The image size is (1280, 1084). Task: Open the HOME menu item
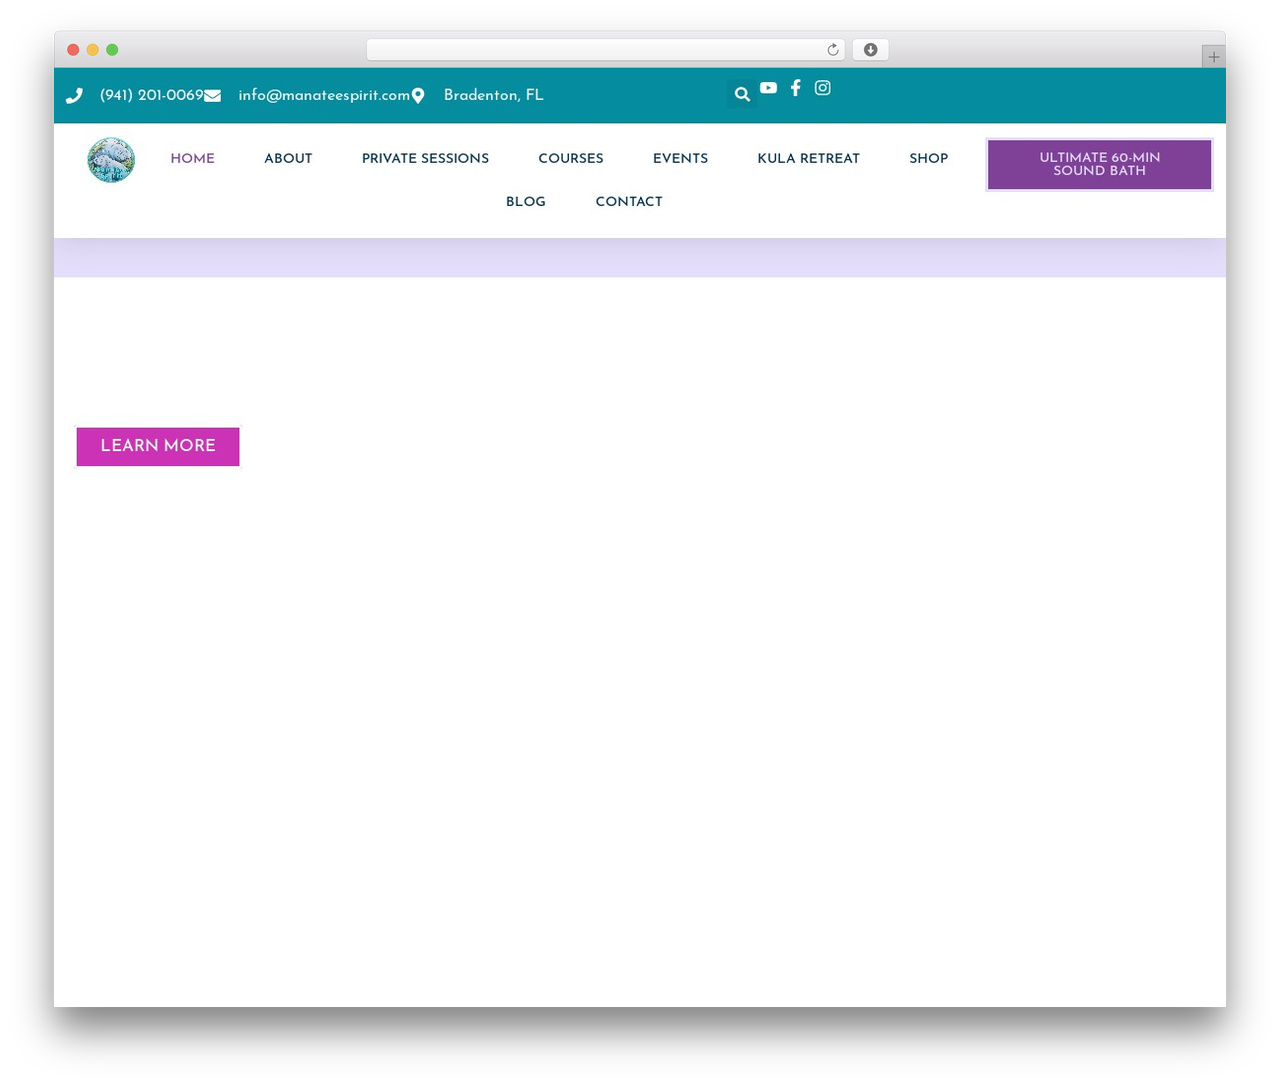[x=192, y=158]
